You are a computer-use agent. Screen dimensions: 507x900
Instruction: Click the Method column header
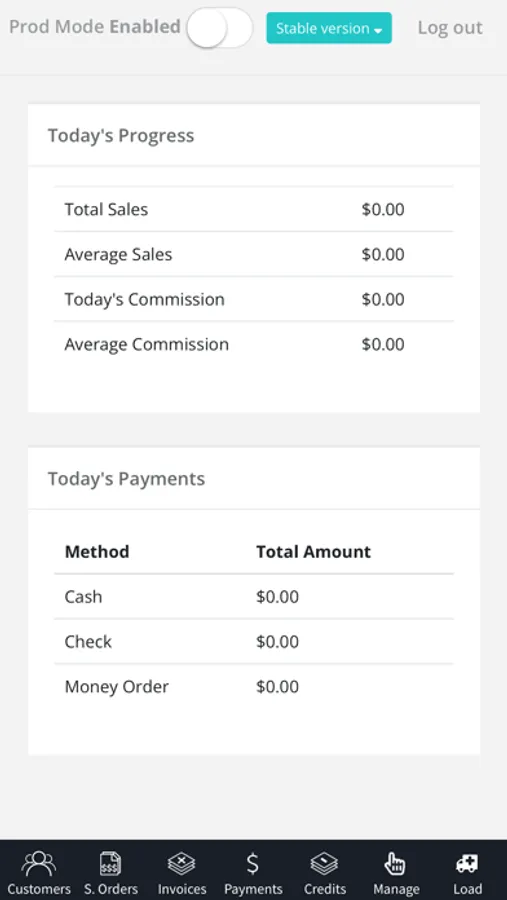(x=97, y=552)
